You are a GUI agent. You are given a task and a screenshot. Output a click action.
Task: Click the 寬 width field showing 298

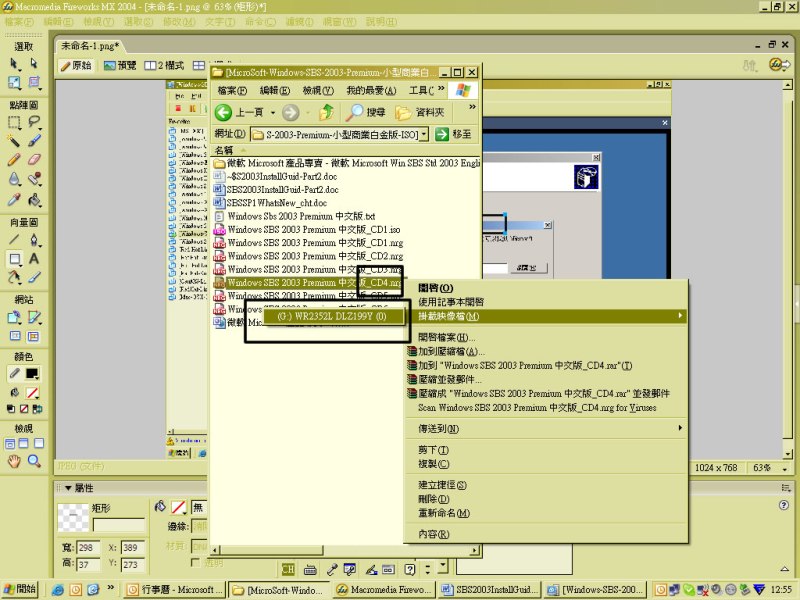pyautogui.click(x=88, y=547)
